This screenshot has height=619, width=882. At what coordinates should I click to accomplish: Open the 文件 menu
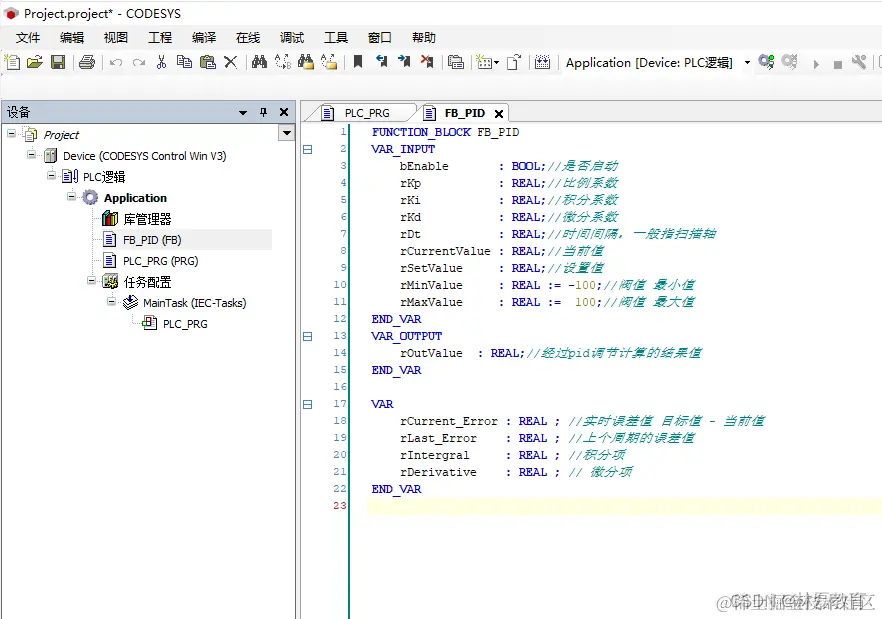pos(28,38)
